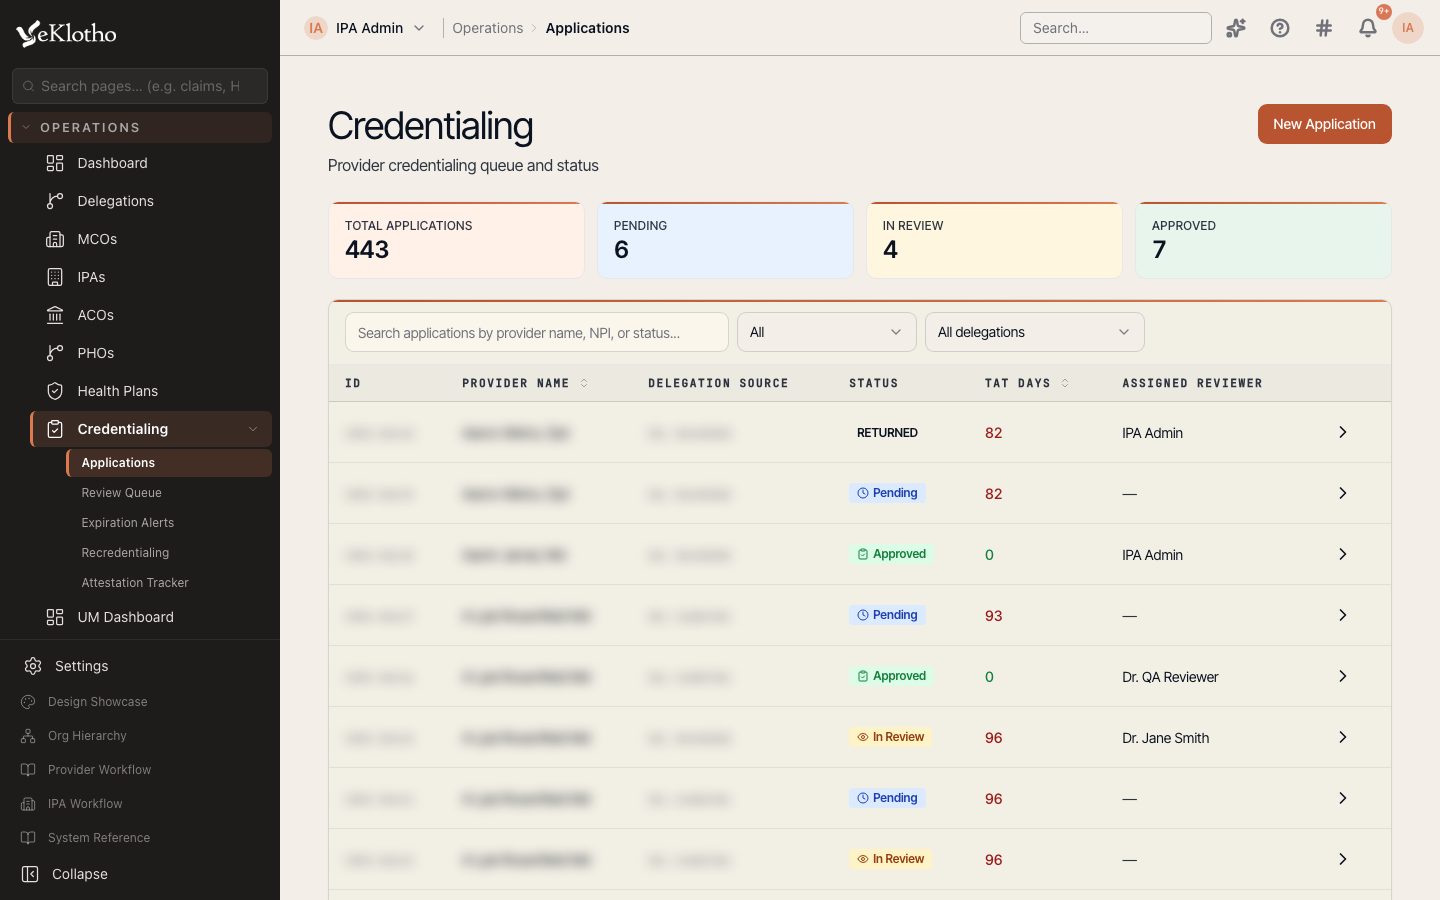Open the All delegations filter dropdown
Screen dimensions: 1440x900
point(1035,332)
